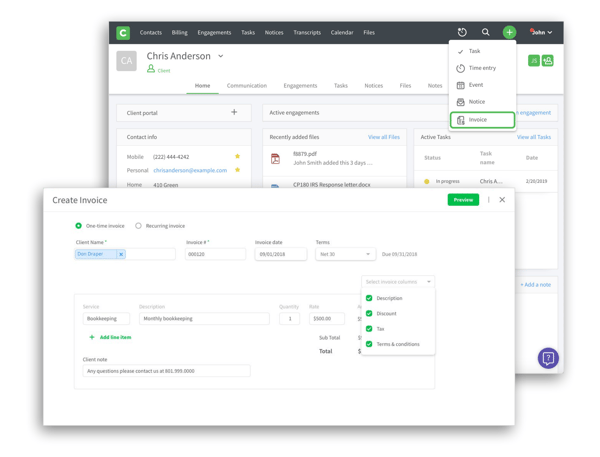The width and height of the screenshot is (600, 457).
Task: Click the (222) 444-4242 mobile number
Action: 171,157
